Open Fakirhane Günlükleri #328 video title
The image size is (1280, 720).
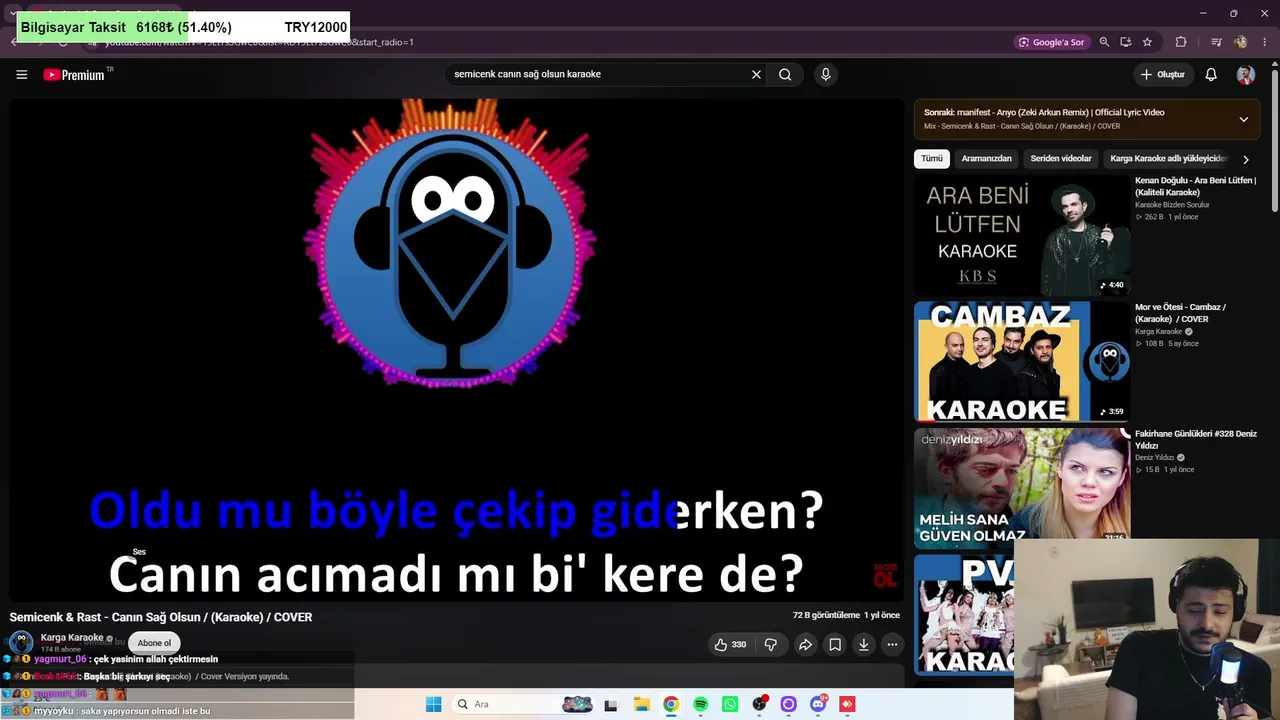tap(1196, 439)
